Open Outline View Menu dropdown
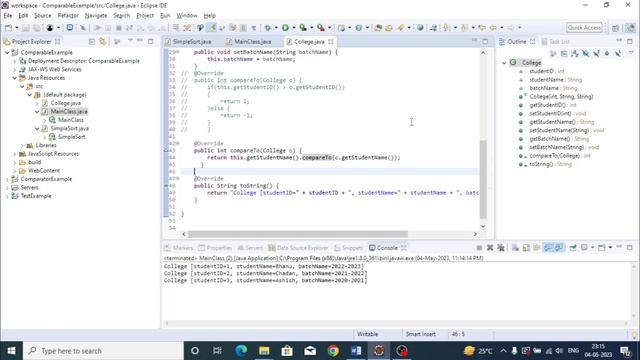 [631, 53]
